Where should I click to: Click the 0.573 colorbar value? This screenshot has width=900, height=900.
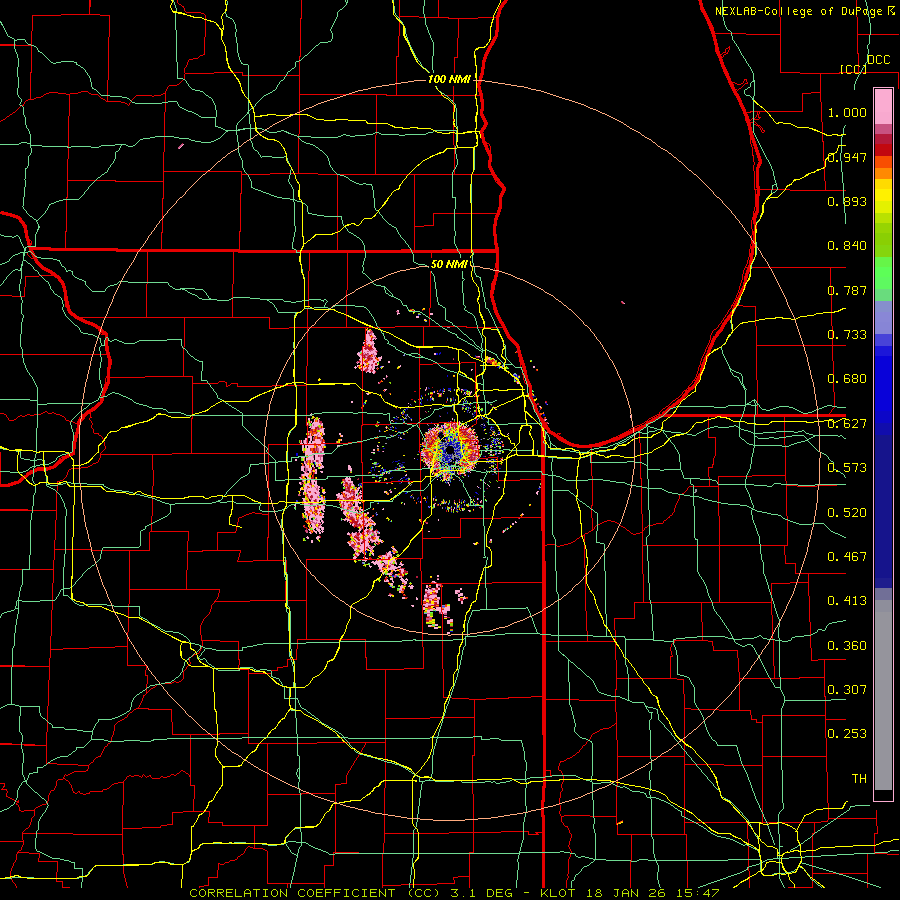(x=847, y=468)
